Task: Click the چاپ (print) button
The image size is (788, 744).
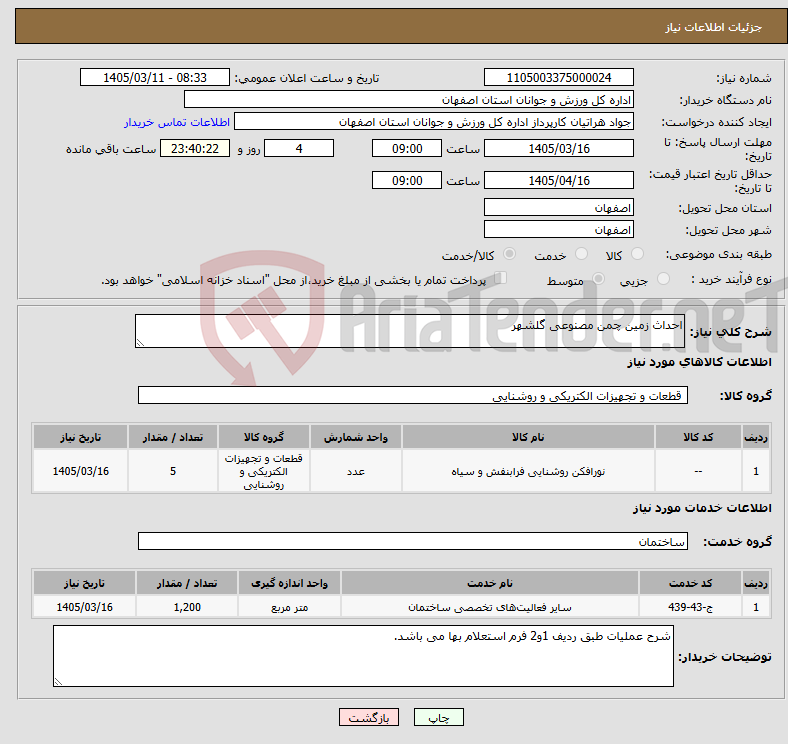Action: pyautogui.click(x=438, y=717)
